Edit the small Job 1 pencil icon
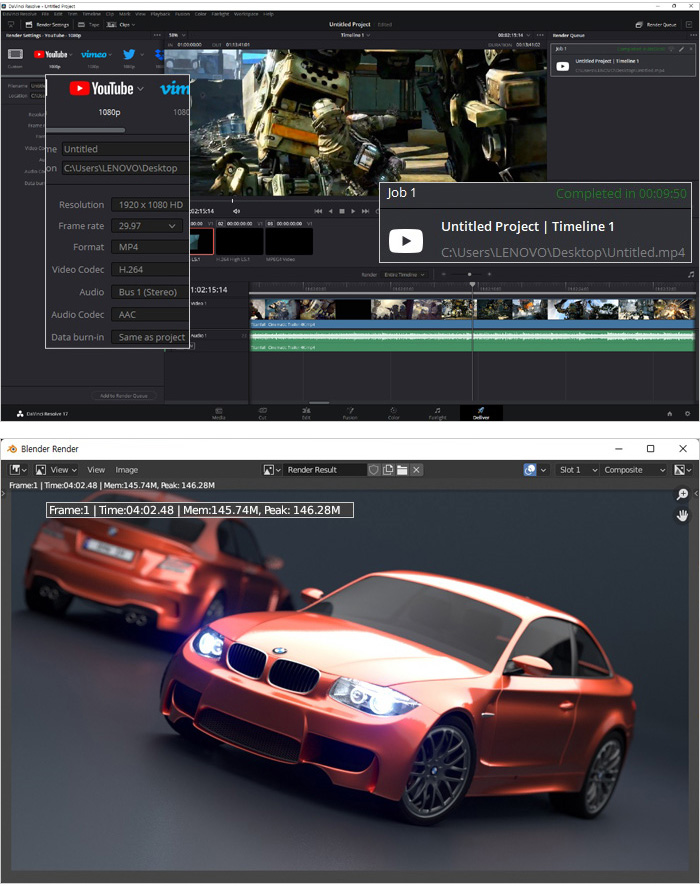 [681, 49]
